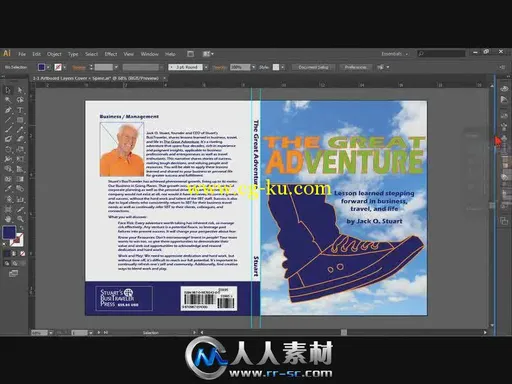The height and width of the screenshot is (384, 512).
Task: Open the 3 pt. Round brush definition dropdown
Action: 206,67
